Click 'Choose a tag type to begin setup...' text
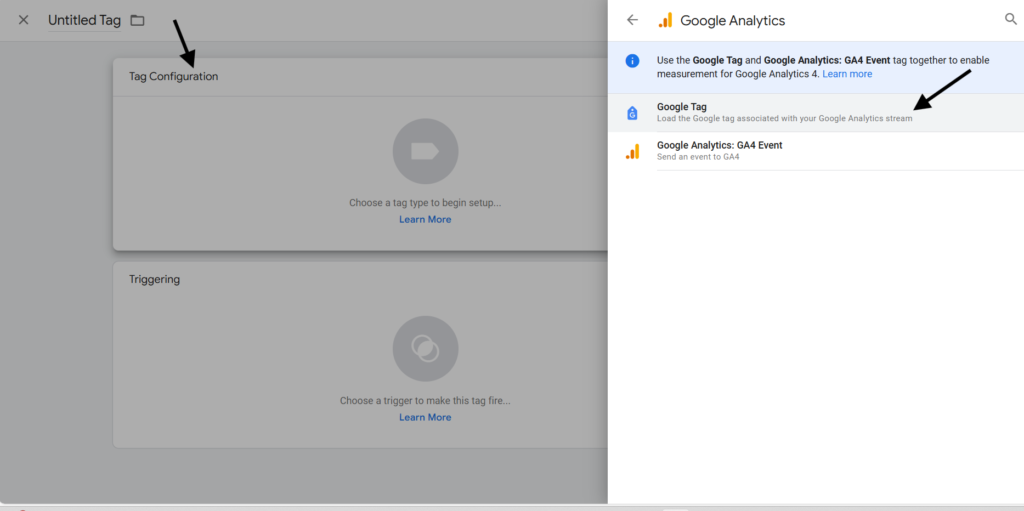This screenshot has width=1024, height=511. coord(425,203)
